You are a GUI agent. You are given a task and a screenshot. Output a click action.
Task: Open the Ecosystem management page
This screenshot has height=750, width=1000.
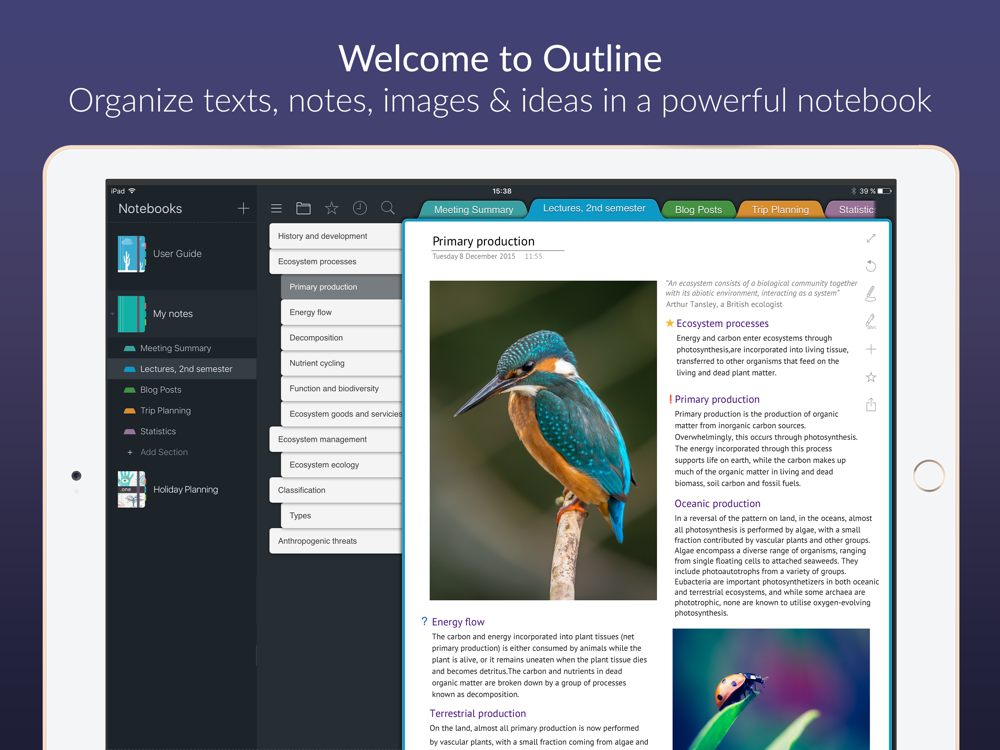[x=335, y=439]
